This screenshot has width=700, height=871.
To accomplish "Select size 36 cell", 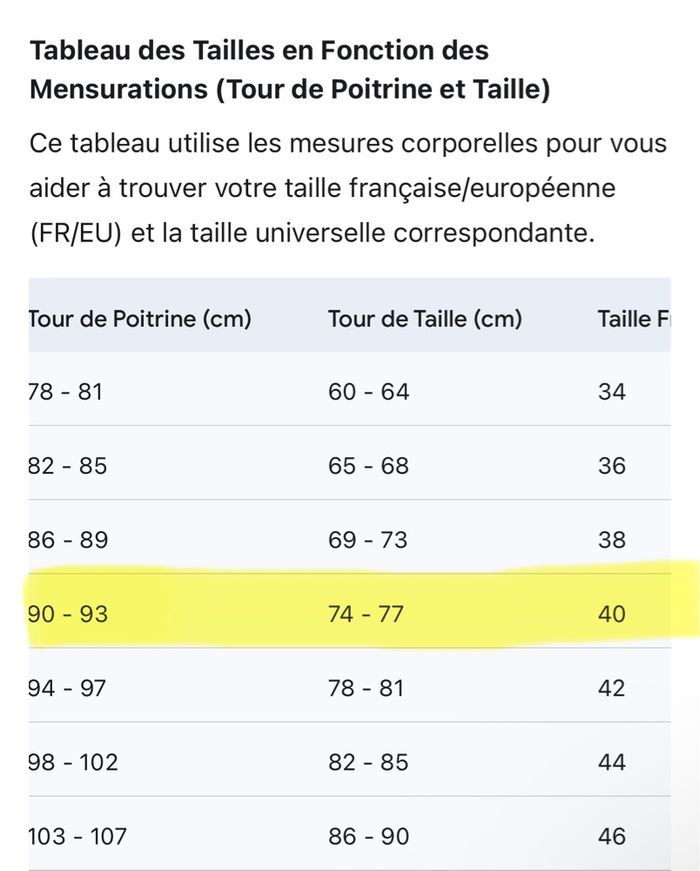I will click(612, 465).
